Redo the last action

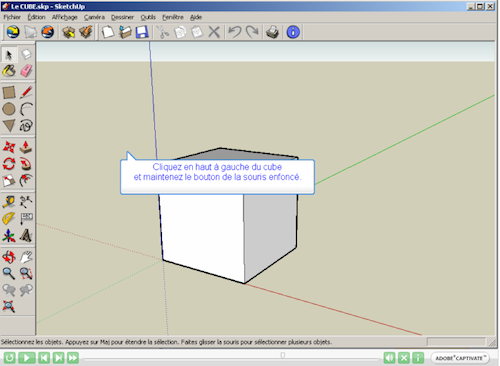[x=252, y=32]
